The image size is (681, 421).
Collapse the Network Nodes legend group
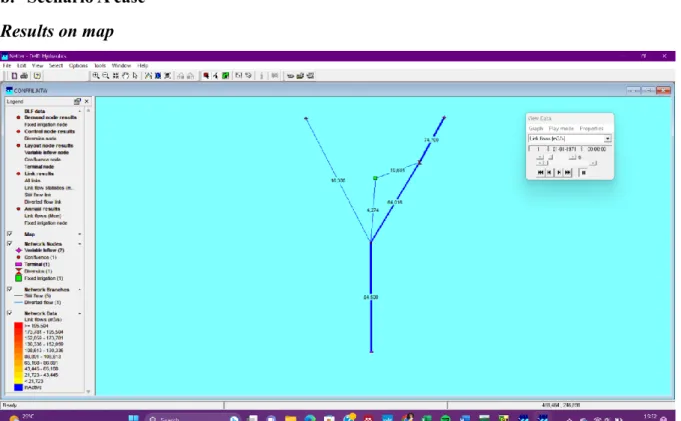[79, 244]
